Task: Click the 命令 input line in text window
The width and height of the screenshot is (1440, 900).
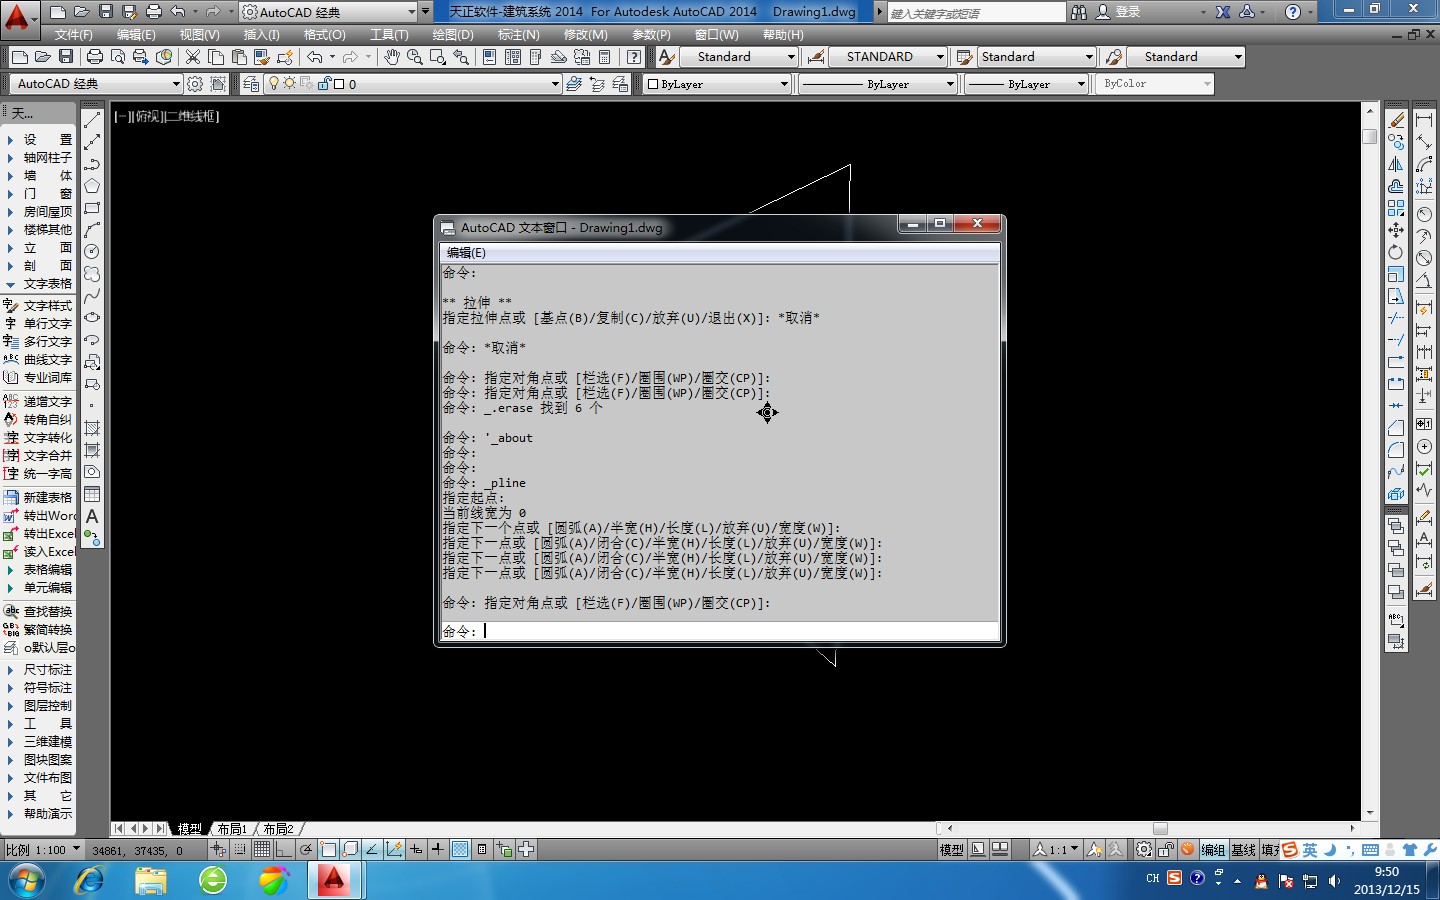Action: pyautogui.click(x=720, y=631)
